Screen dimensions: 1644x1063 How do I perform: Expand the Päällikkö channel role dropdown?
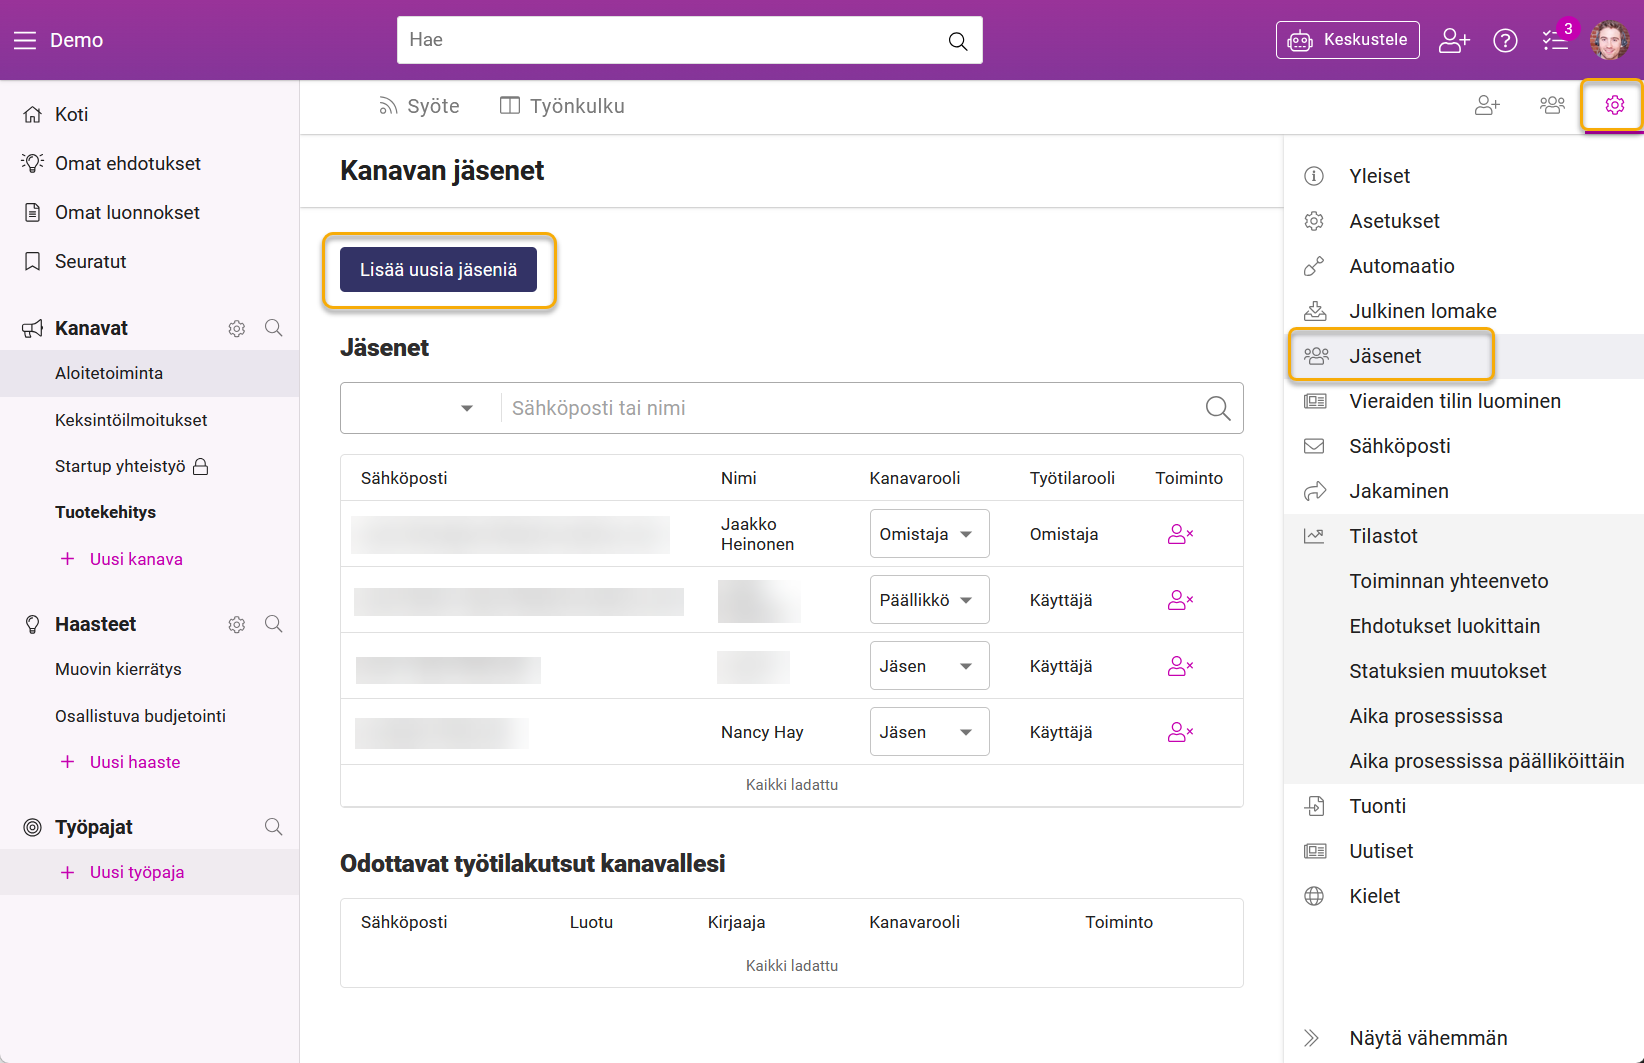coord(929,600)
